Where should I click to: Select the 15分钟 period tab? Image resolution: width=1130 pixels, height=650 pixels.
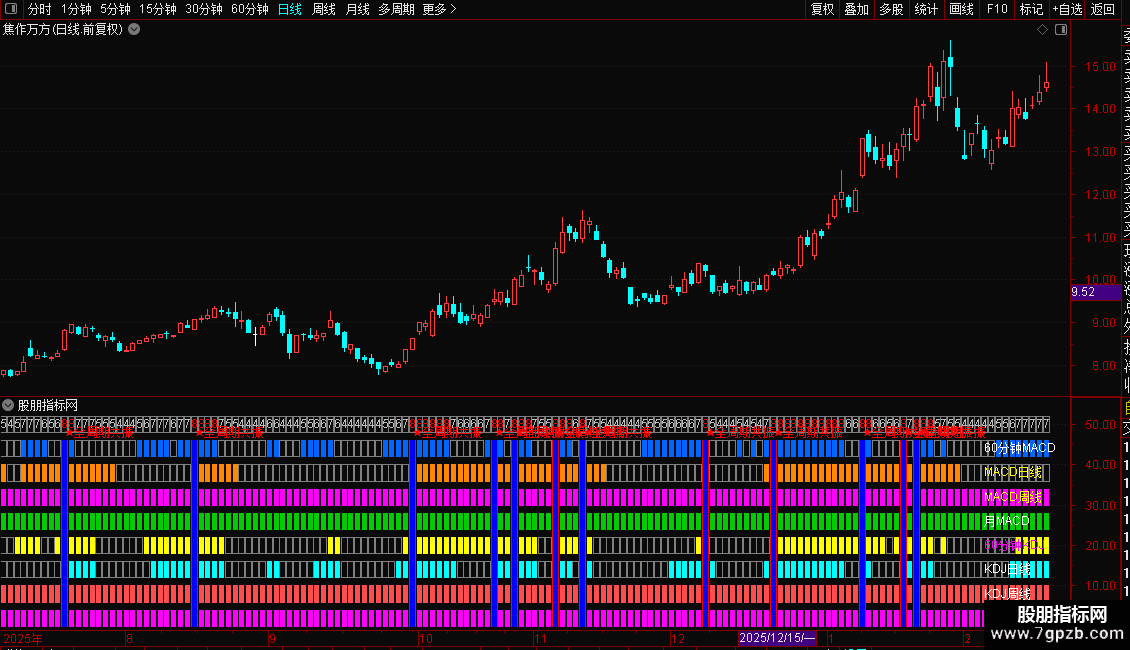click(x=158, y=9)
